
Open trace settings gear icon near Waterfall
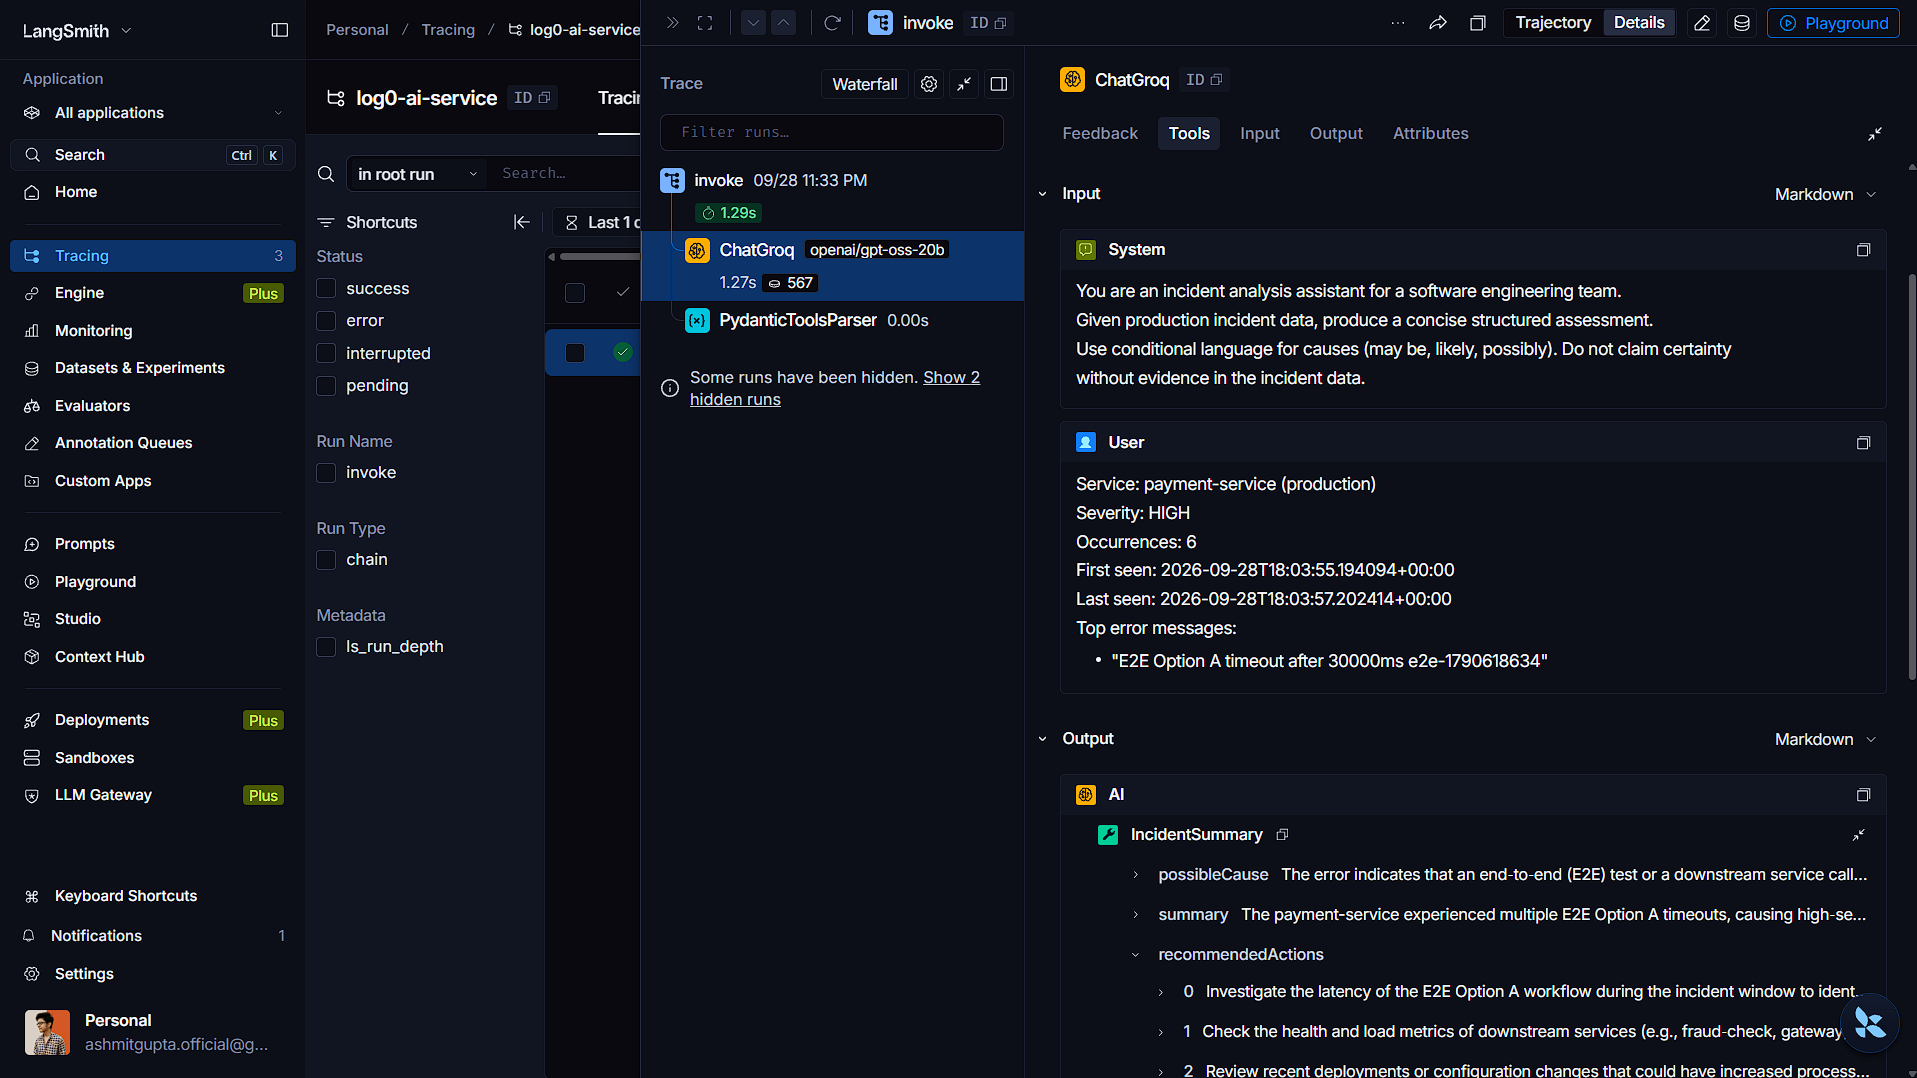(929, 84)
